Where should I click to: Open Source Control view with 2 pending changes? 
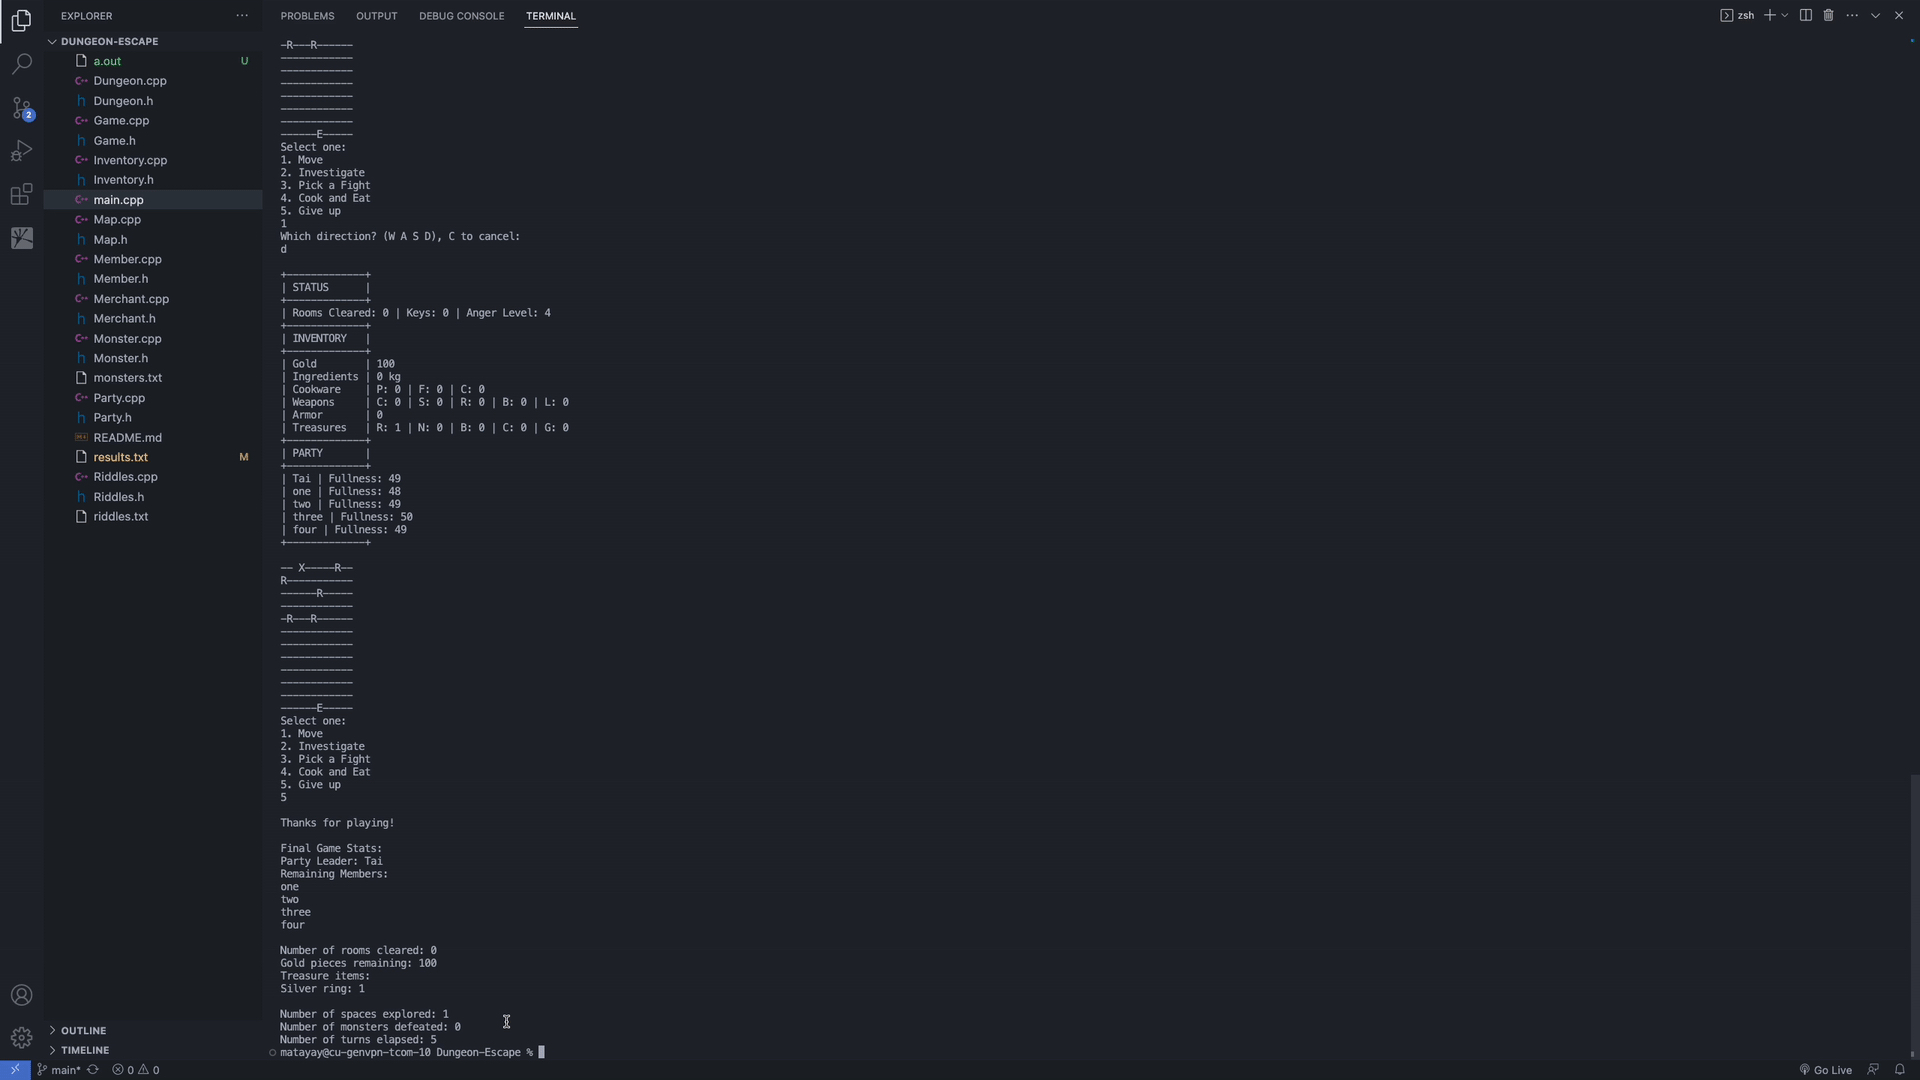pos(22,108)
